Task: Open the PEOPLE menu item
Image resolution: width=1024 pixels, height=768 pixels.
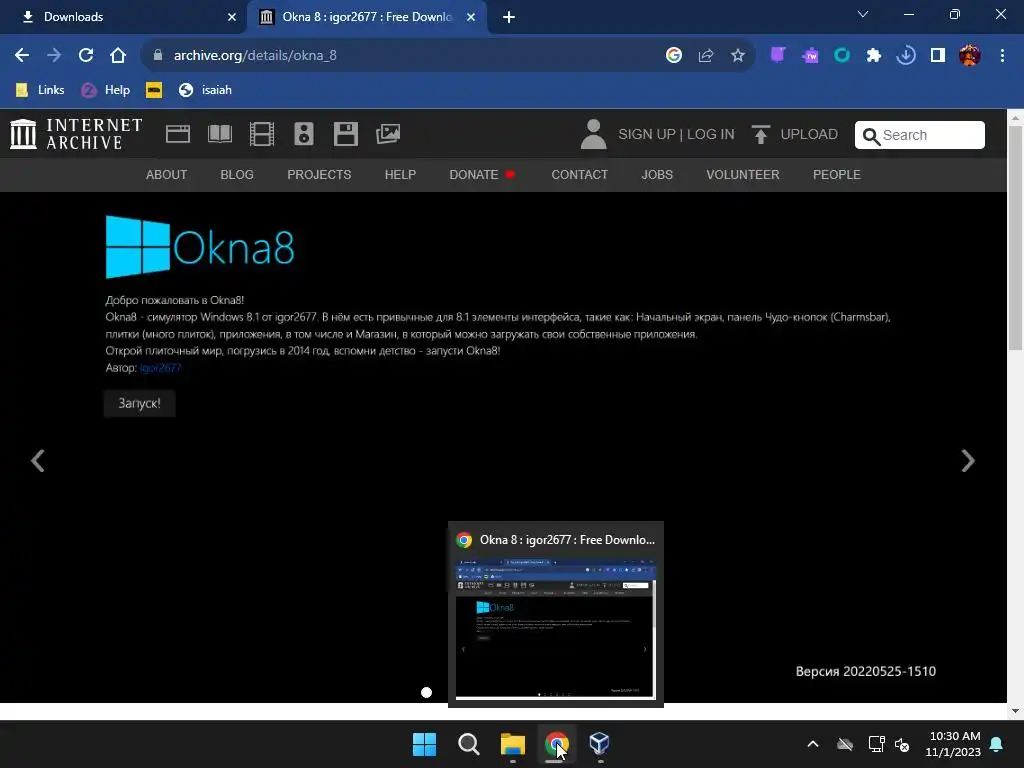Action: coord(837,175)
